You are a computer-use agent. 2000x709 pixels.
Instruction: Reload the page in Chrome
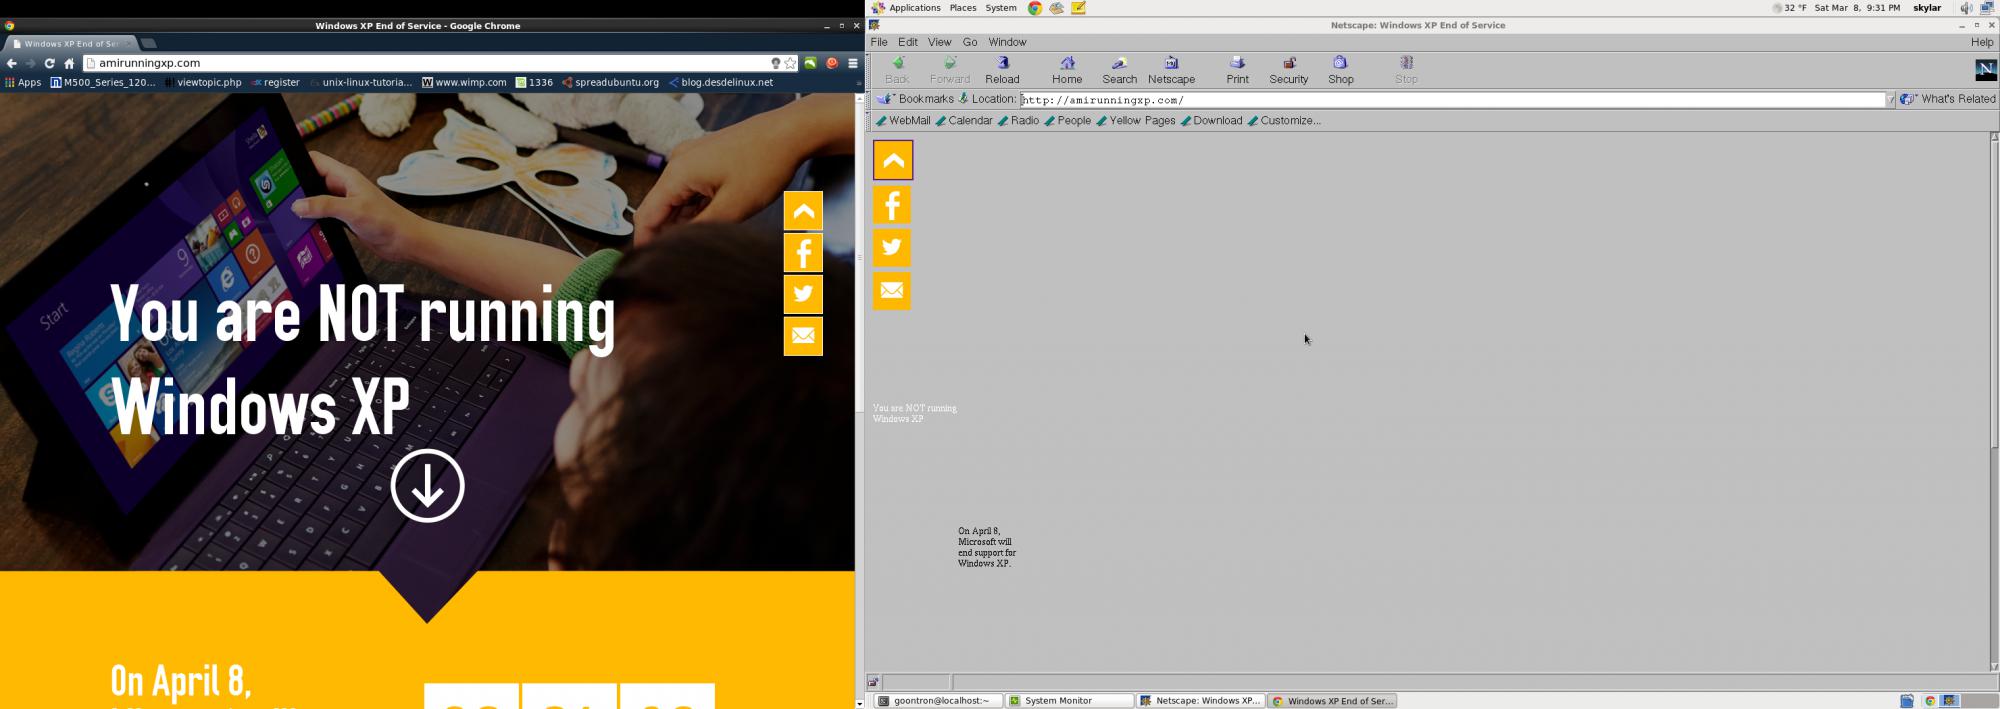(x=49, y=63)
